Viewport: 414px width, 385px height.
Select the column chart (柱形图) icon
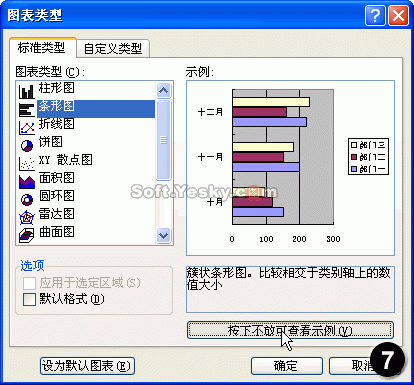pyautogui.click(x=27, y=91)
